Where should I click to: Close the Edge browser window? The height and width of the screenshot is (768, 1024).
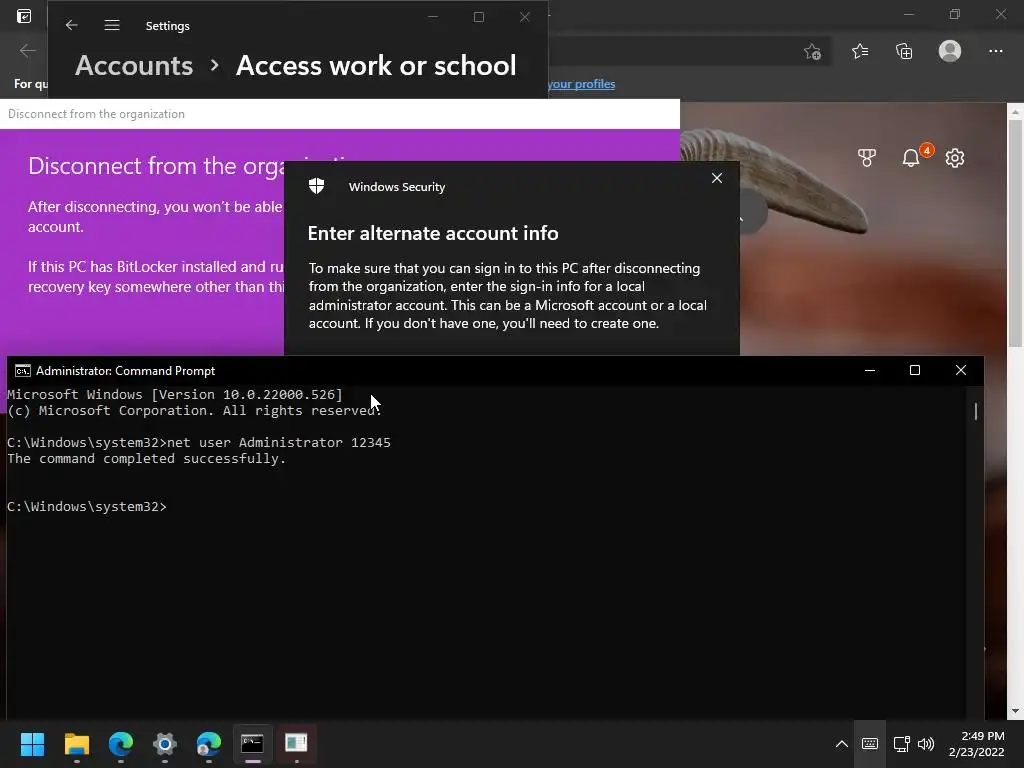1000,14
